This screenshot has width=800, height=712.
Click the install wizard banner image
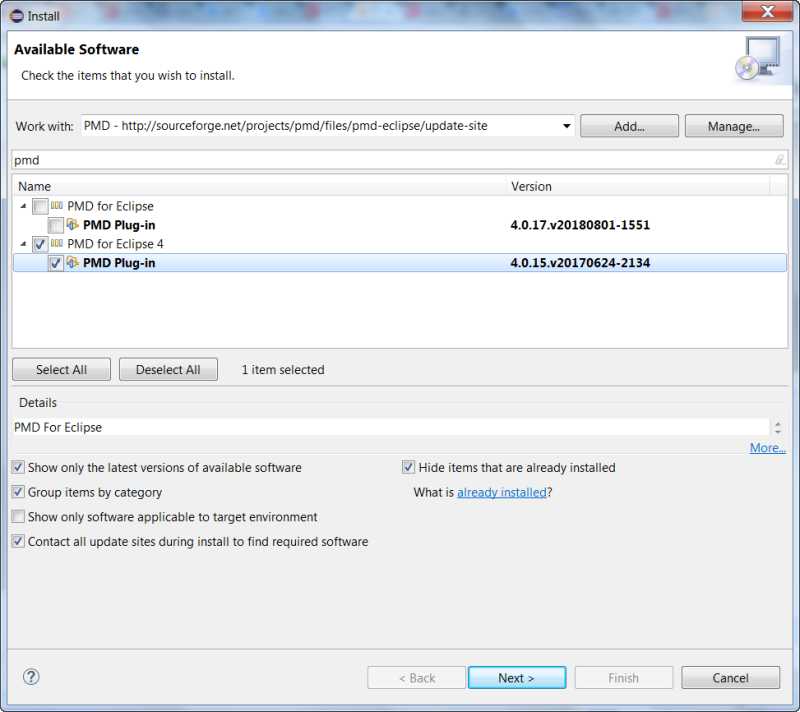point(760,59)
